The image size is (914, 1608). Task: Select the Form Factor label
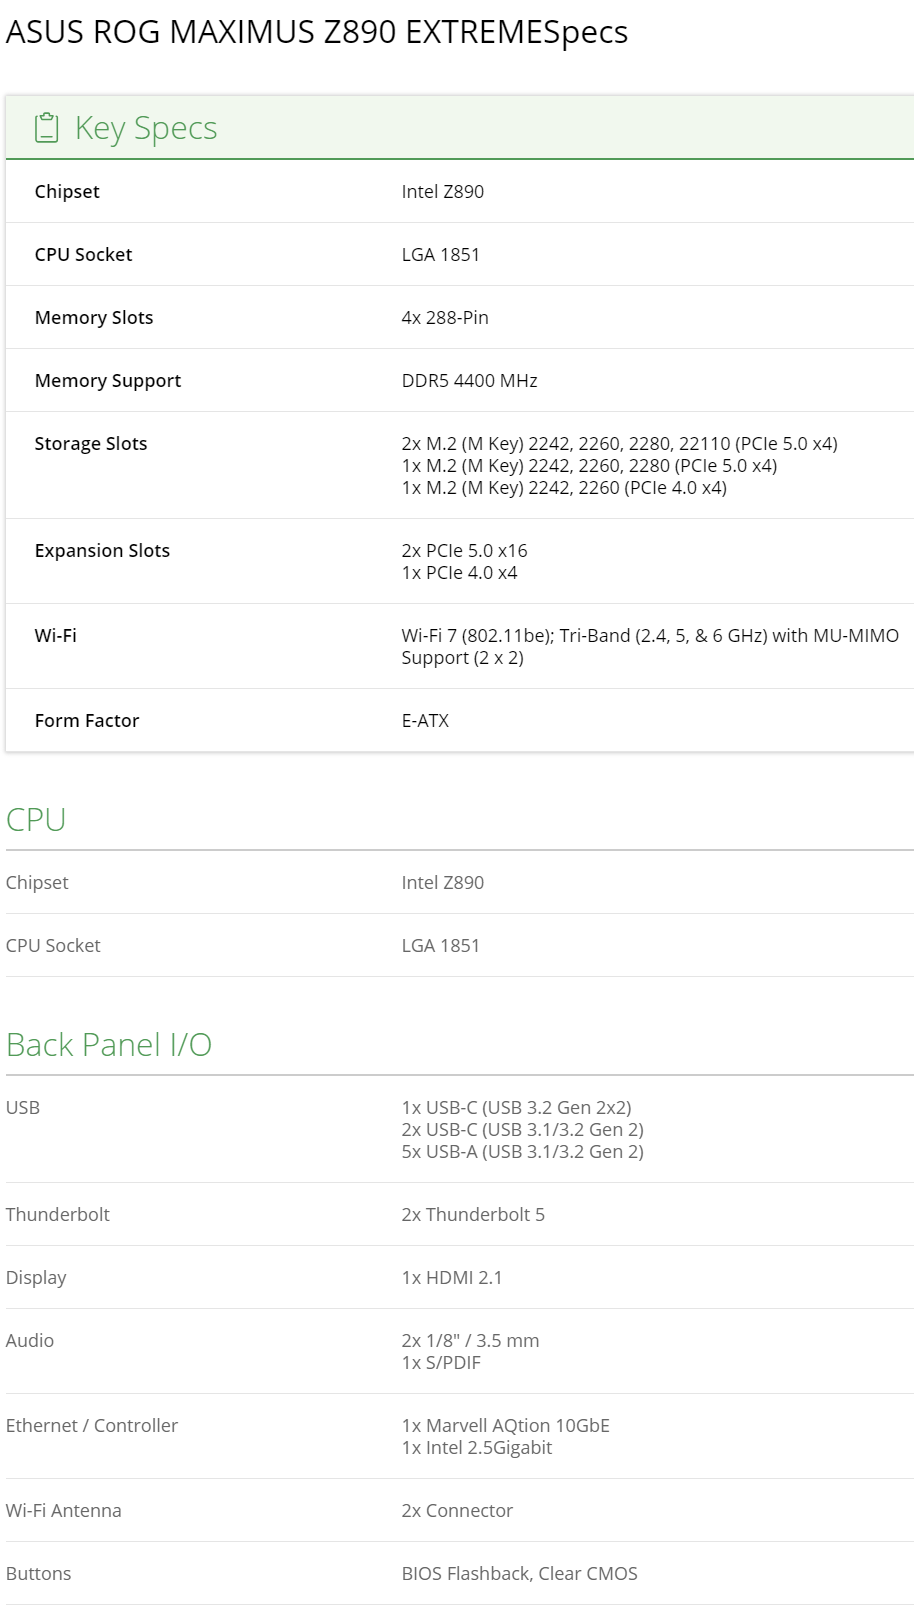coord(87,720)
